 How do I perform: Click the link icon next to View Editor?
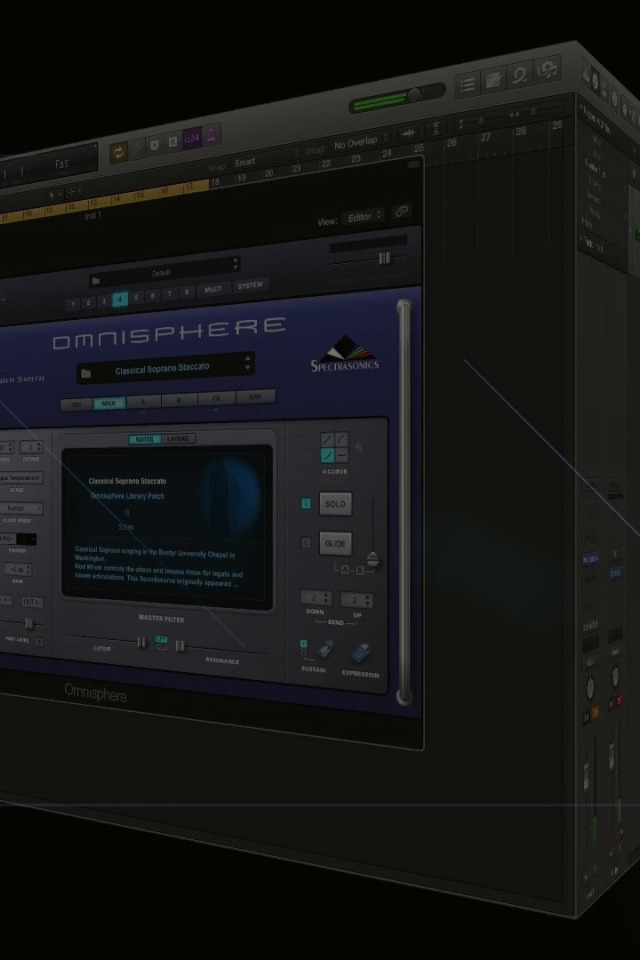click(402, 212)
